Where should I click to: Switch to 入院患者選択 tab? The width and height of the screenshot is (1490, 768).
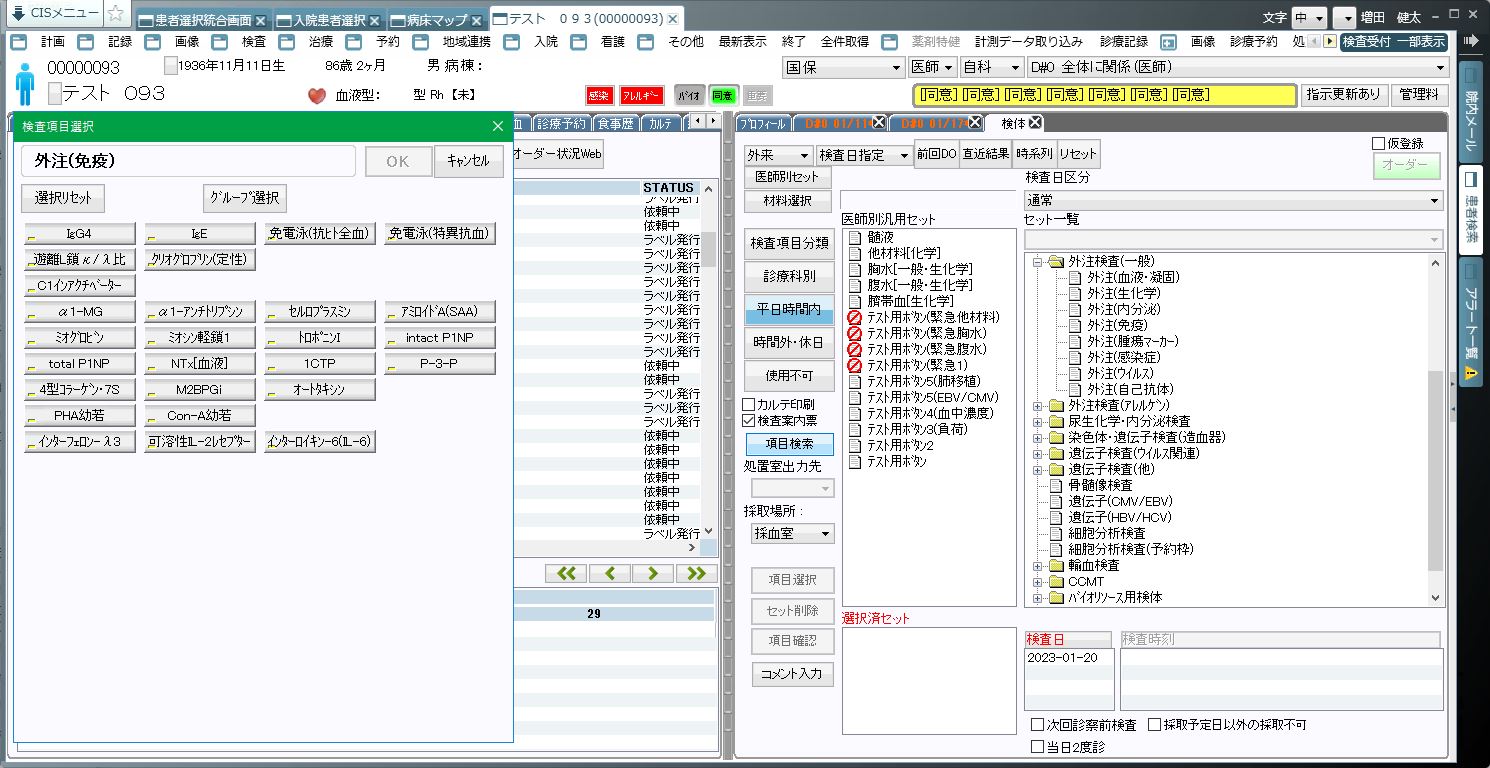coord(329,20)
